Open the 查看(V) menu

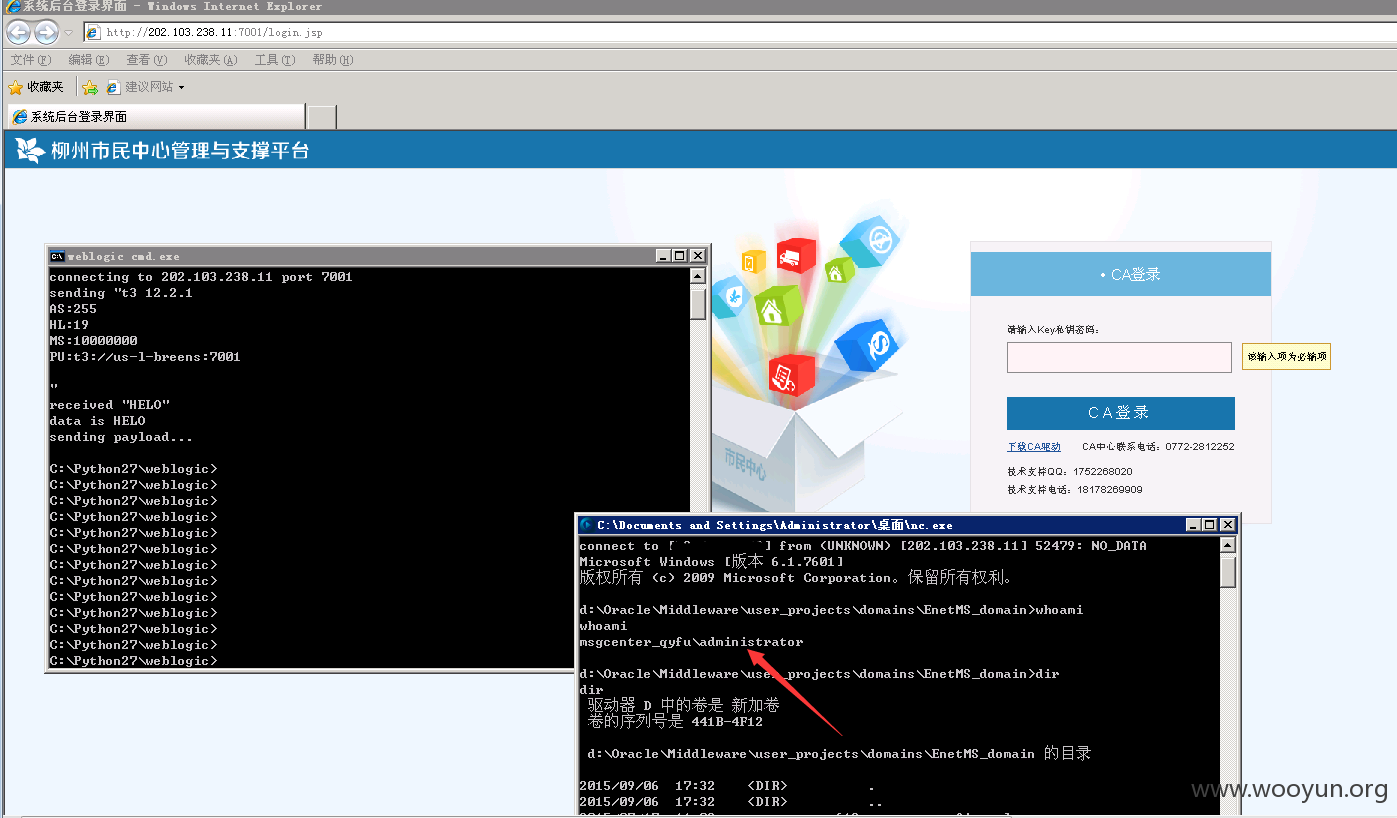146,60
